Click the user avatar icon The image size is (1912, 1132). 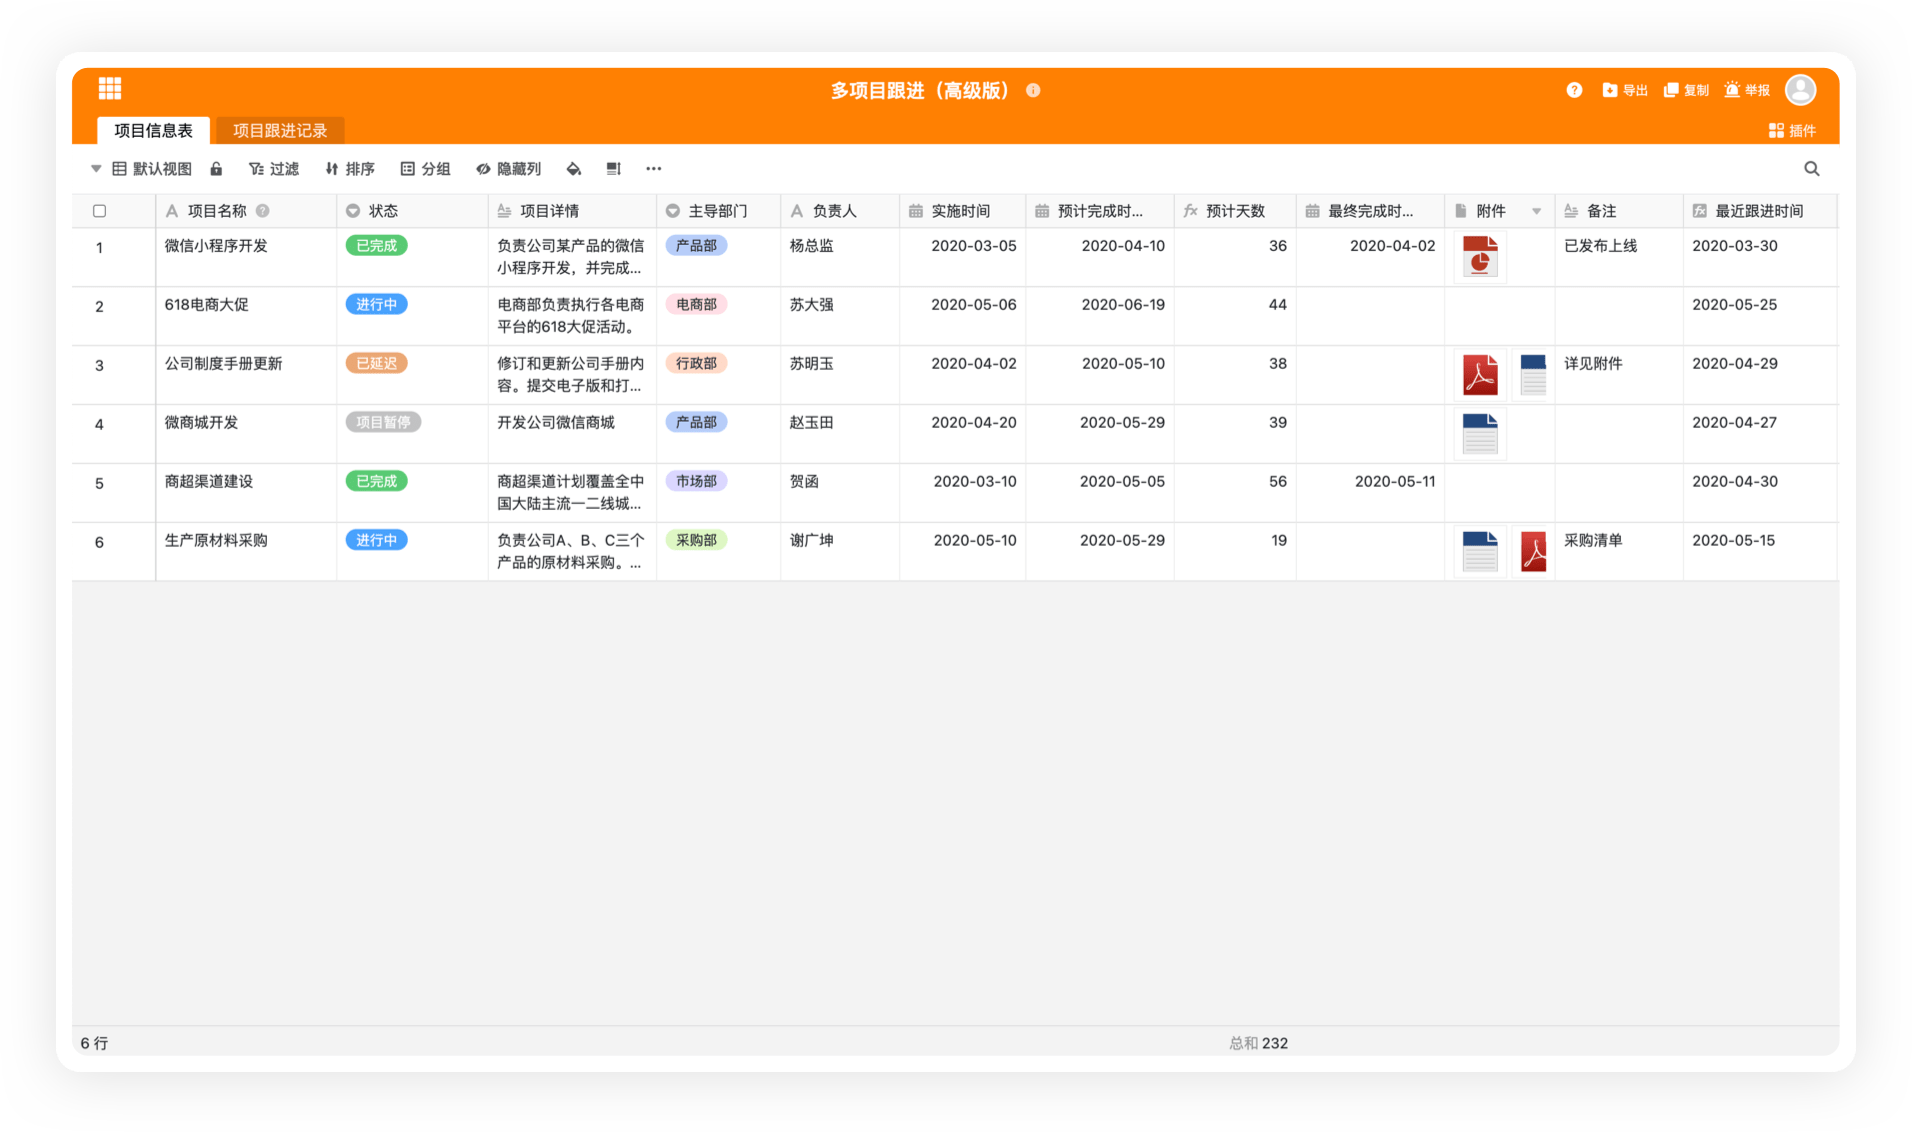click(1800, 90)
